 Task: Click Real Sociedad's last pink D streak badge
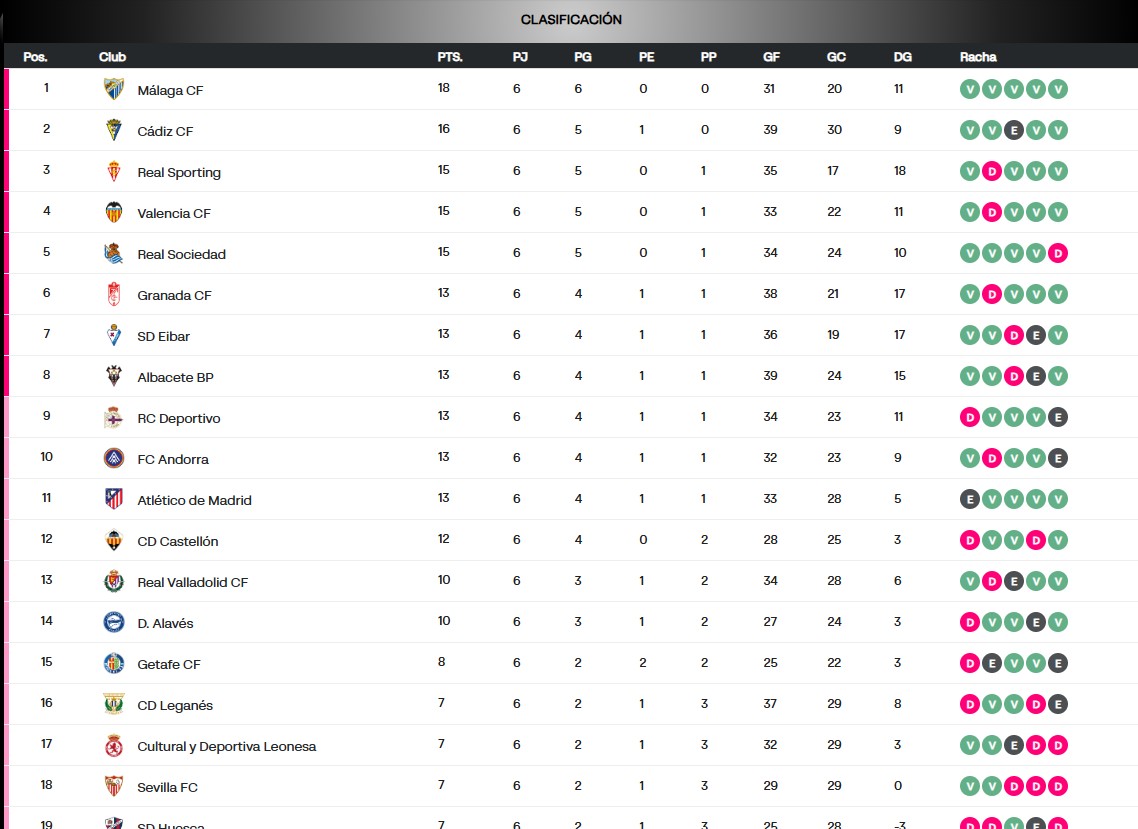click(1058, 253)
